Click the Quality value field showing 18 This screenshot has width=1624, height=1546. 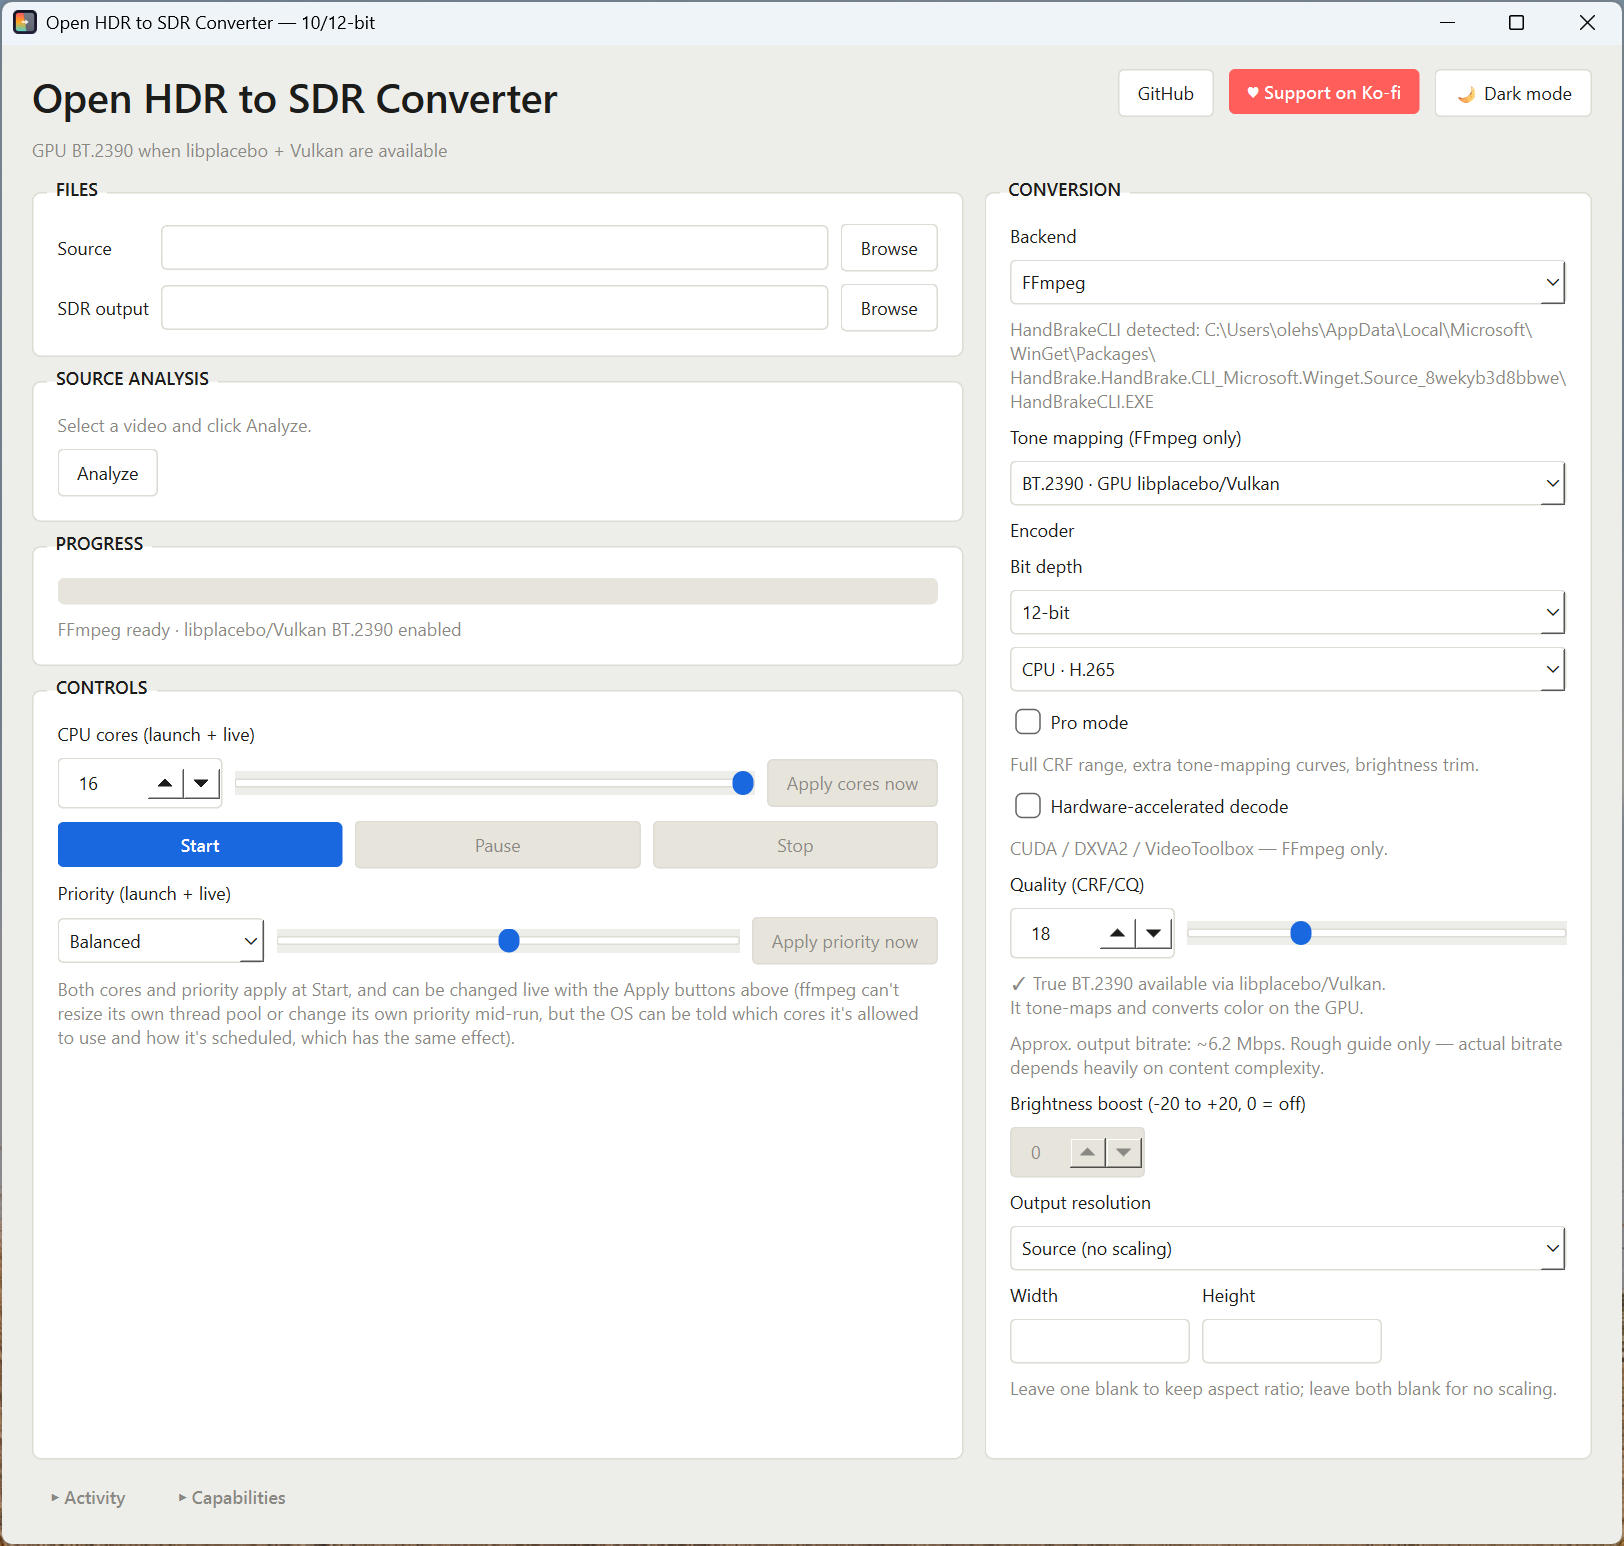[x=1055, y=933]
